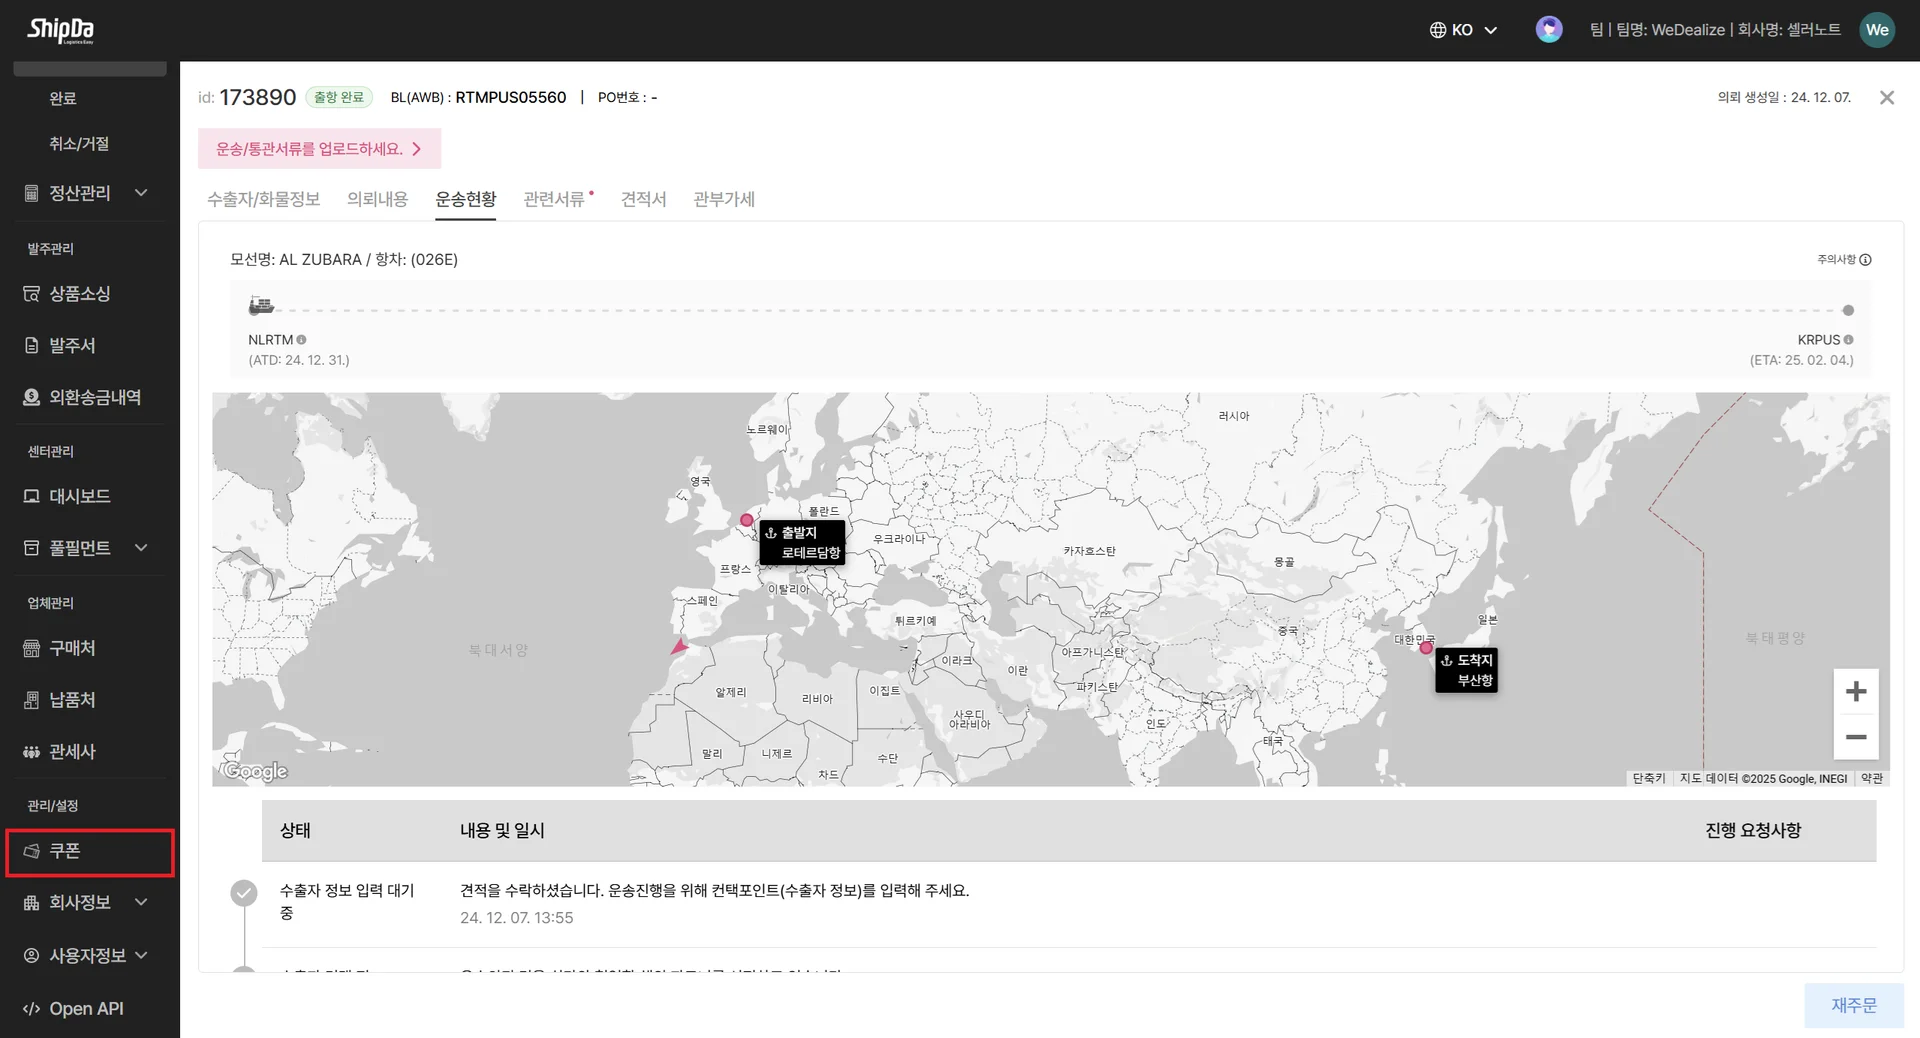Zoom out on the map

[1856, 737]
